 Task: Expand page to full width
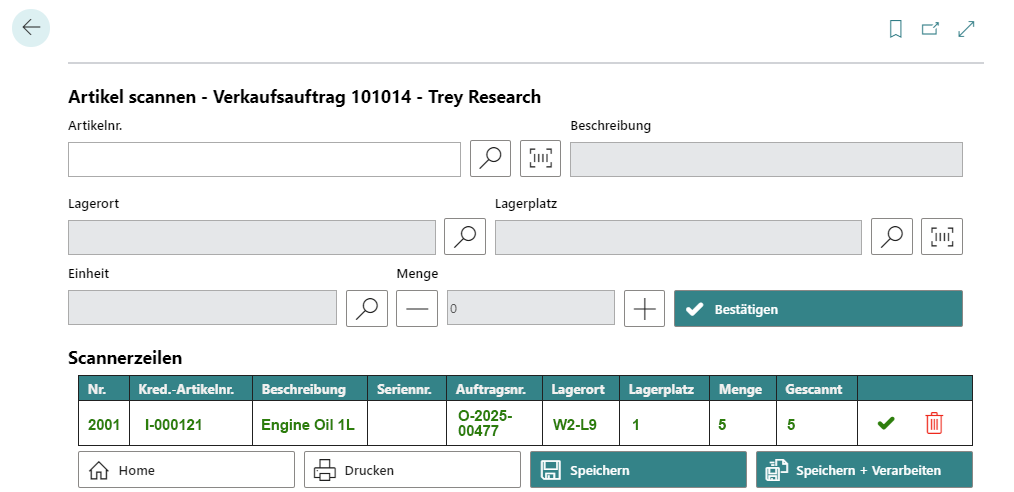click(966, 29)
